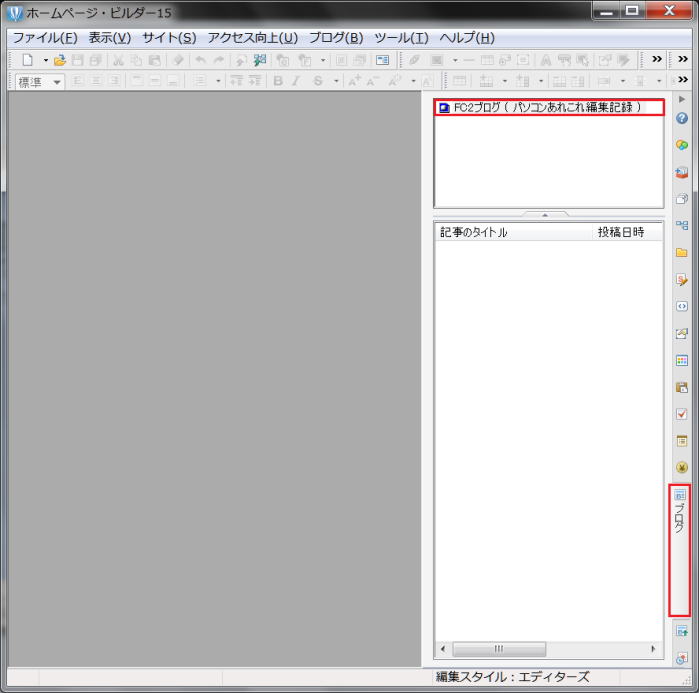Click the article list scroll-right arrow
Image resolution: width=699 pixels, height=693 pixels.
653,648
